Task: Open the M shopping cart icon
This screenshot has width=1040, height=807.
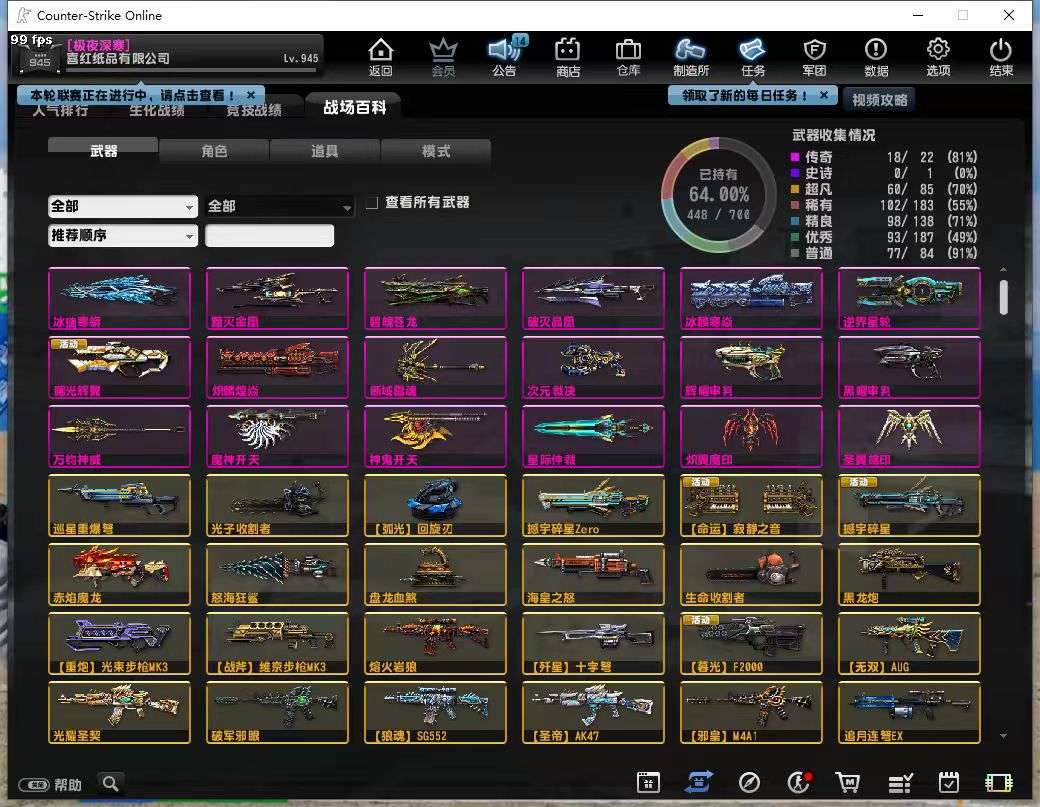Action: coord(848,782)
